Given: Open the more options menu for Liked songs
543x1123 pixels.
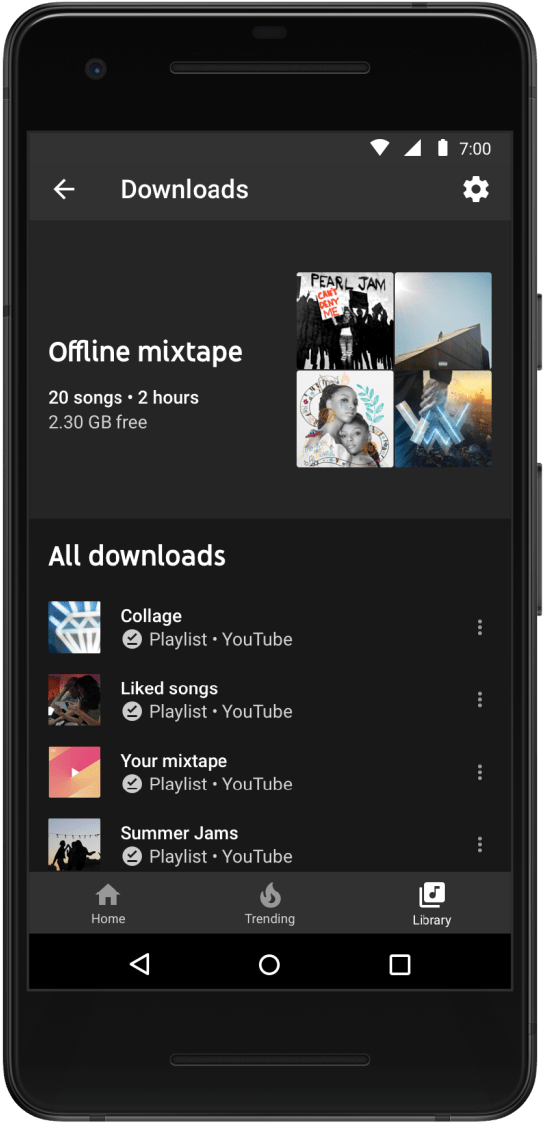Looking at the screenshot, I should (479, 700).
